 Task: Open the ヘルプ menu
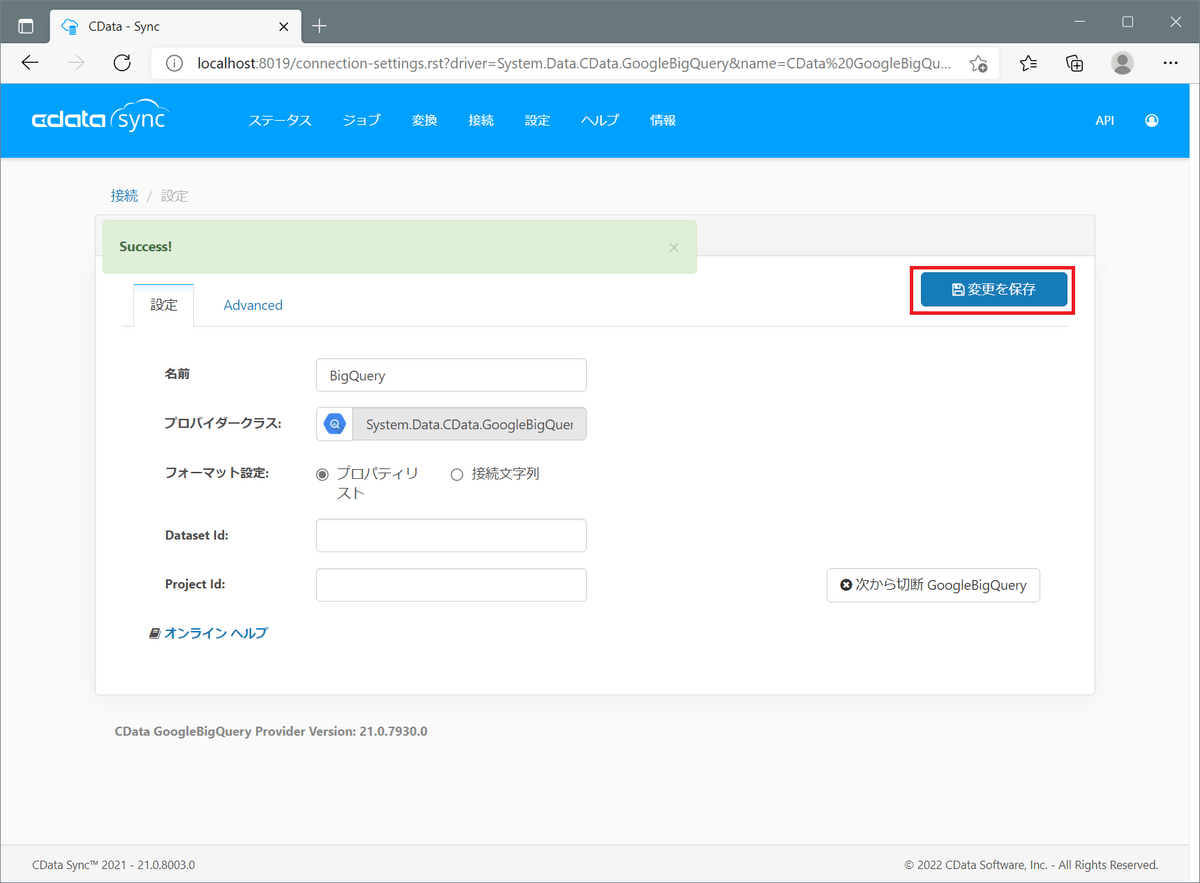pos(600,120)
